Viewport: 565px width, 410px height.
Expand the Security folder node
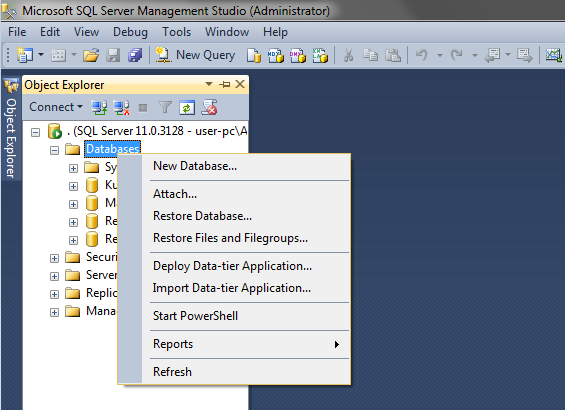[54, 258]
